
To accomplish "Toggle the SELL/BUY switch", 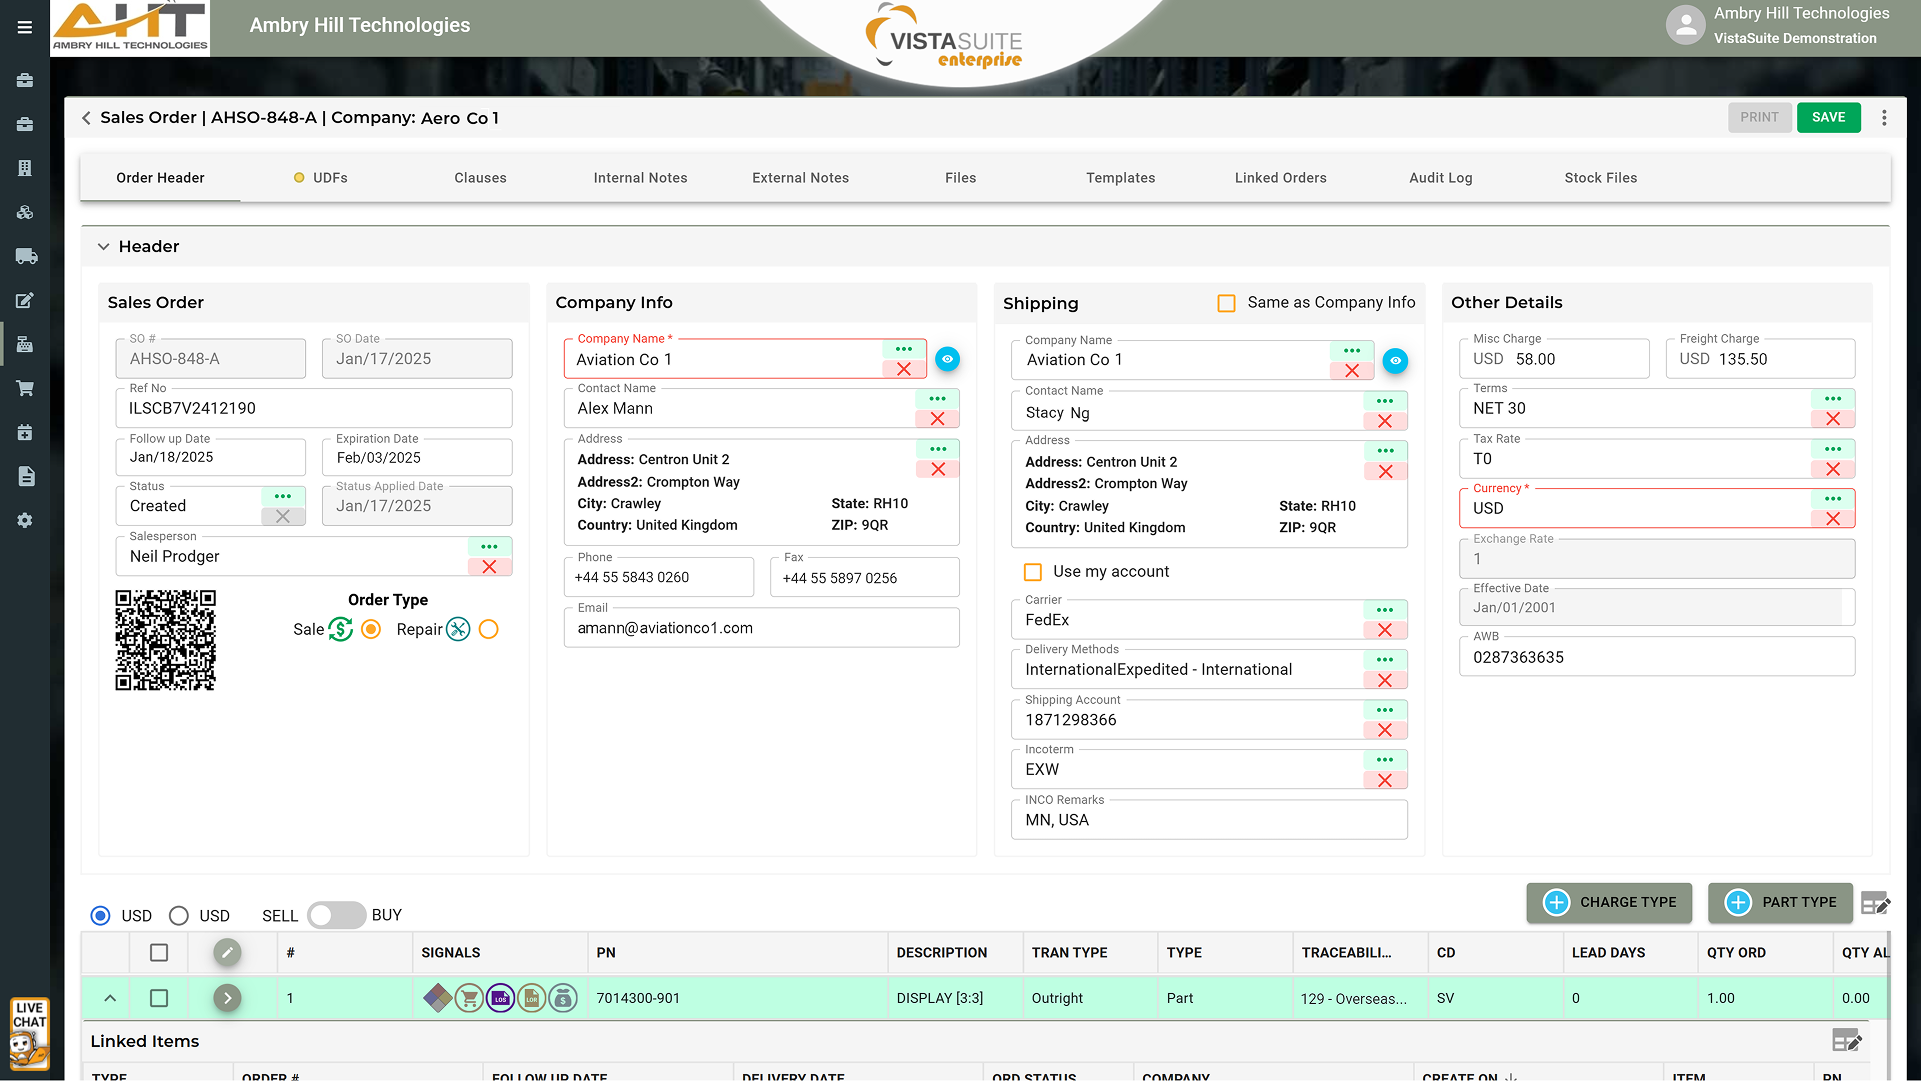I will (x=335, y=915).
